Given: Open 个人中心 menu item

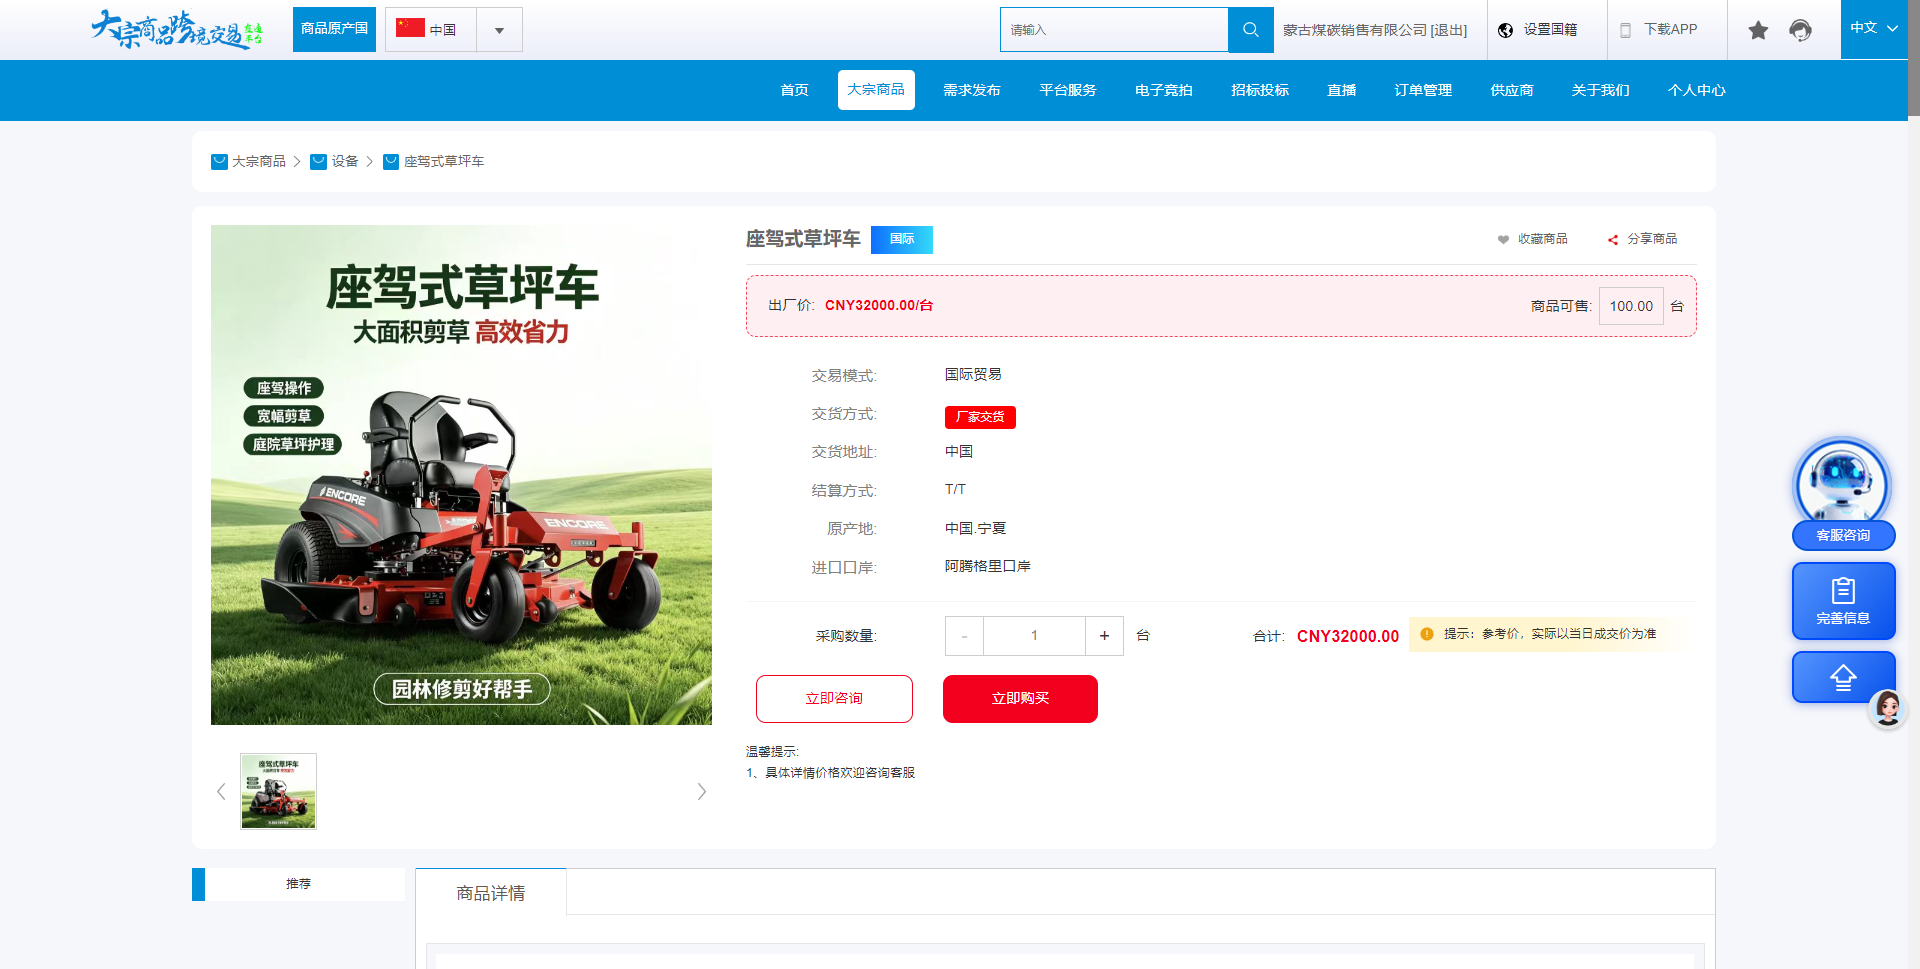Looking at the screenshot, I should point(1696,90).
